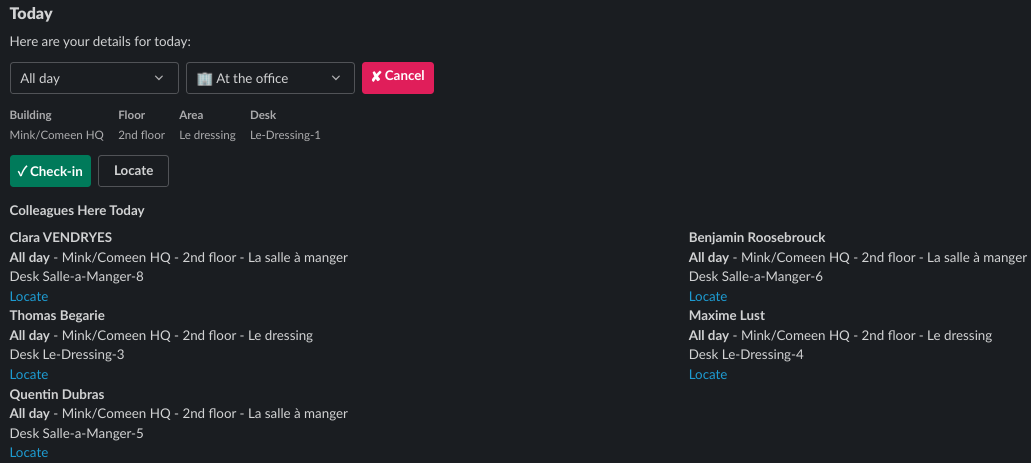The image size is (1031, 463).
Task: Click the office building emoji icon
Action: pos(204,78)
